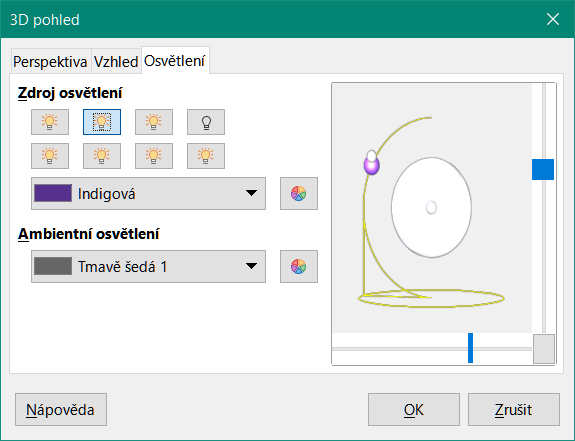The height and width of the screenshot is (441, 575).
Task: Select the Osvětlení tab
Action: point(175,60)
